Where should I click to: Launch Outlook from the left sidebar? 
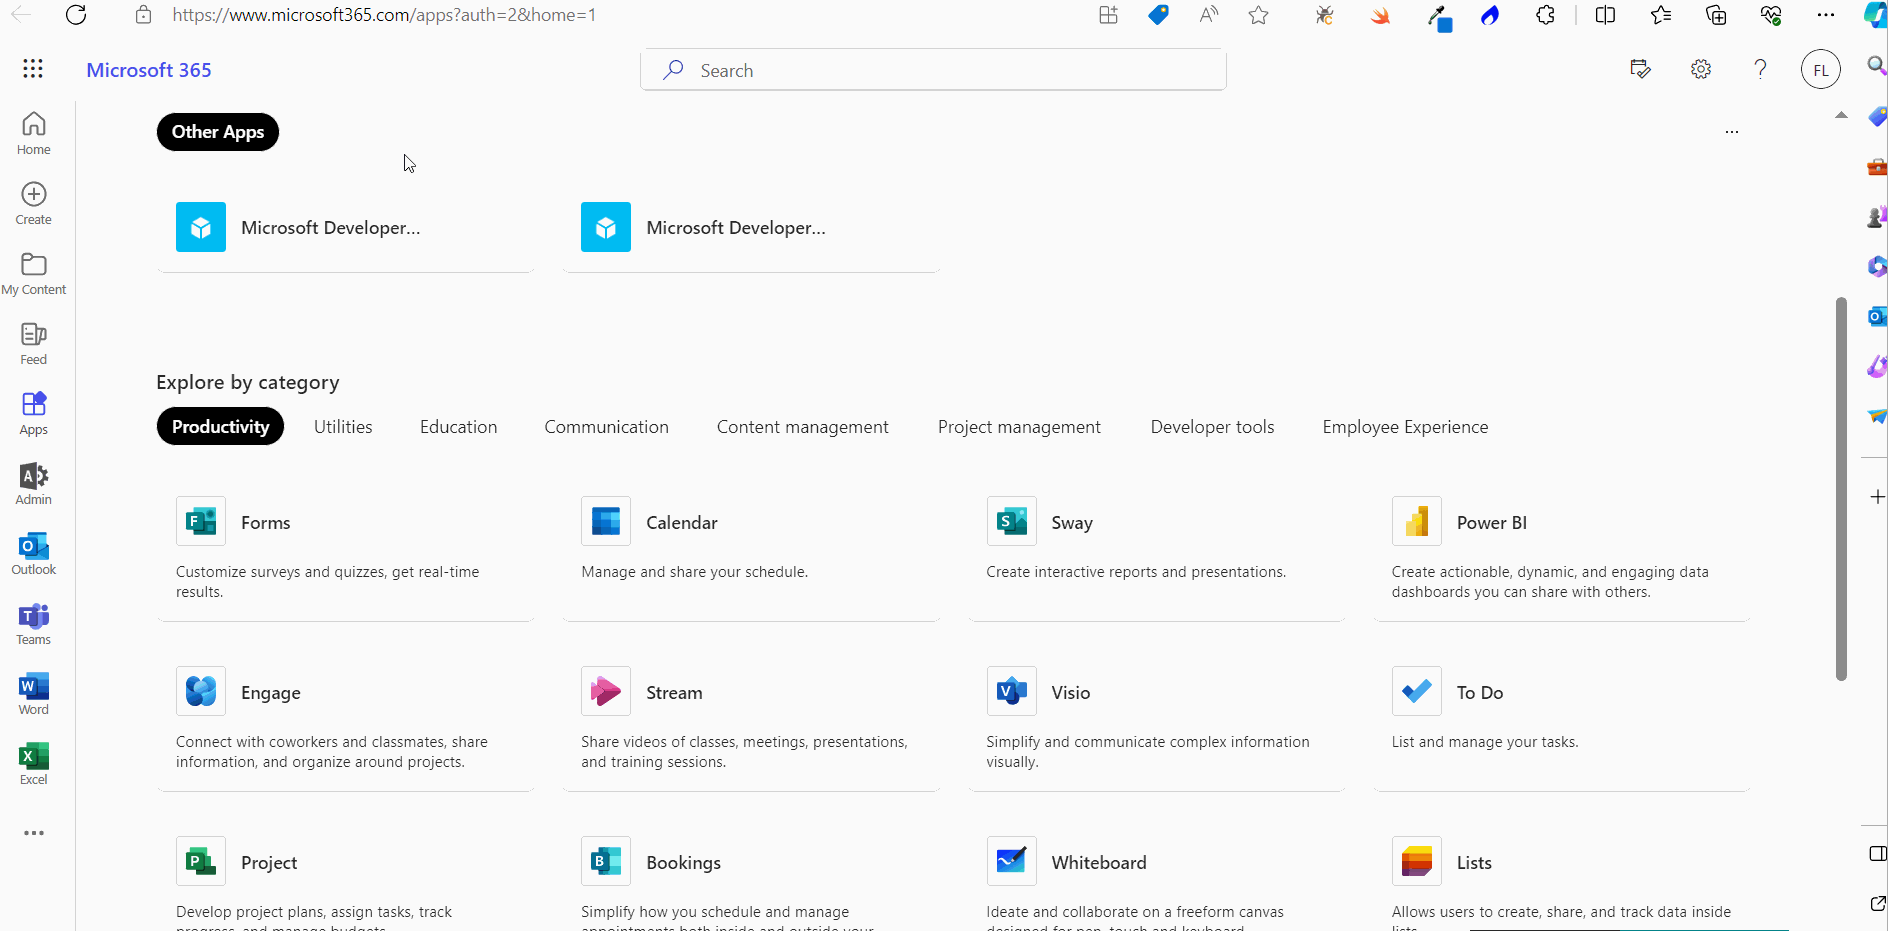click(x=33, y=553)
